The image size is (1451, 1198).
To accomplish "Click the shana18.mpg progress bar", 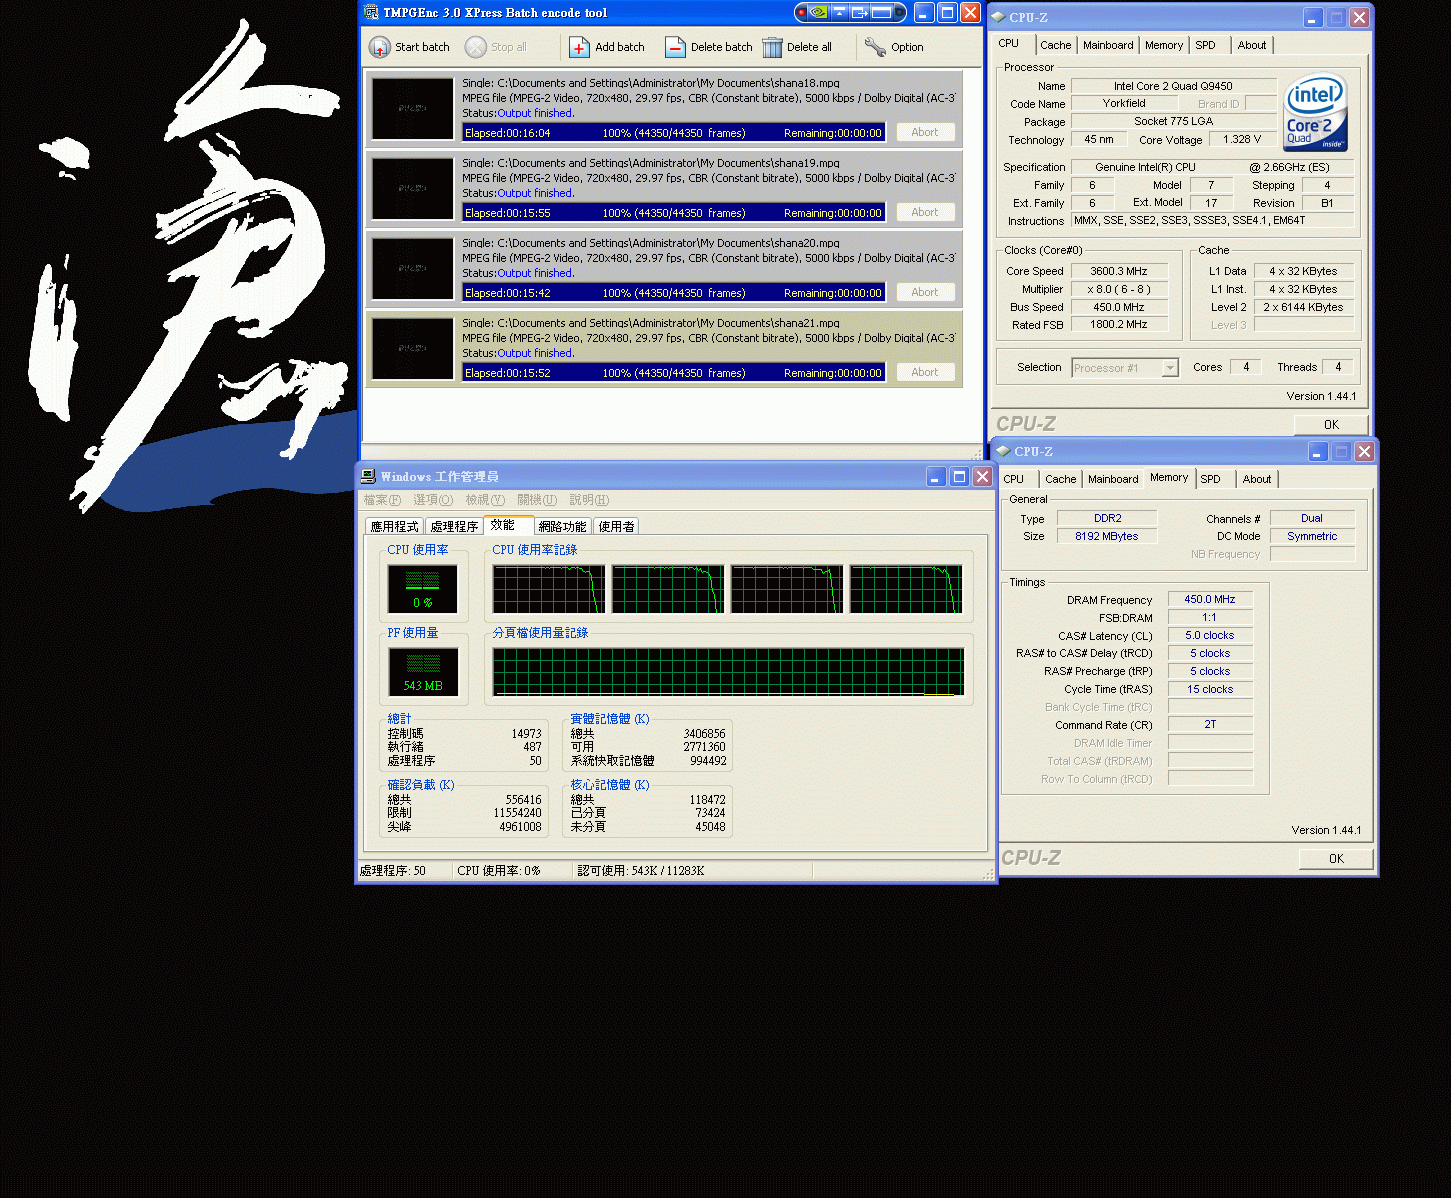I will coord(674,132).
